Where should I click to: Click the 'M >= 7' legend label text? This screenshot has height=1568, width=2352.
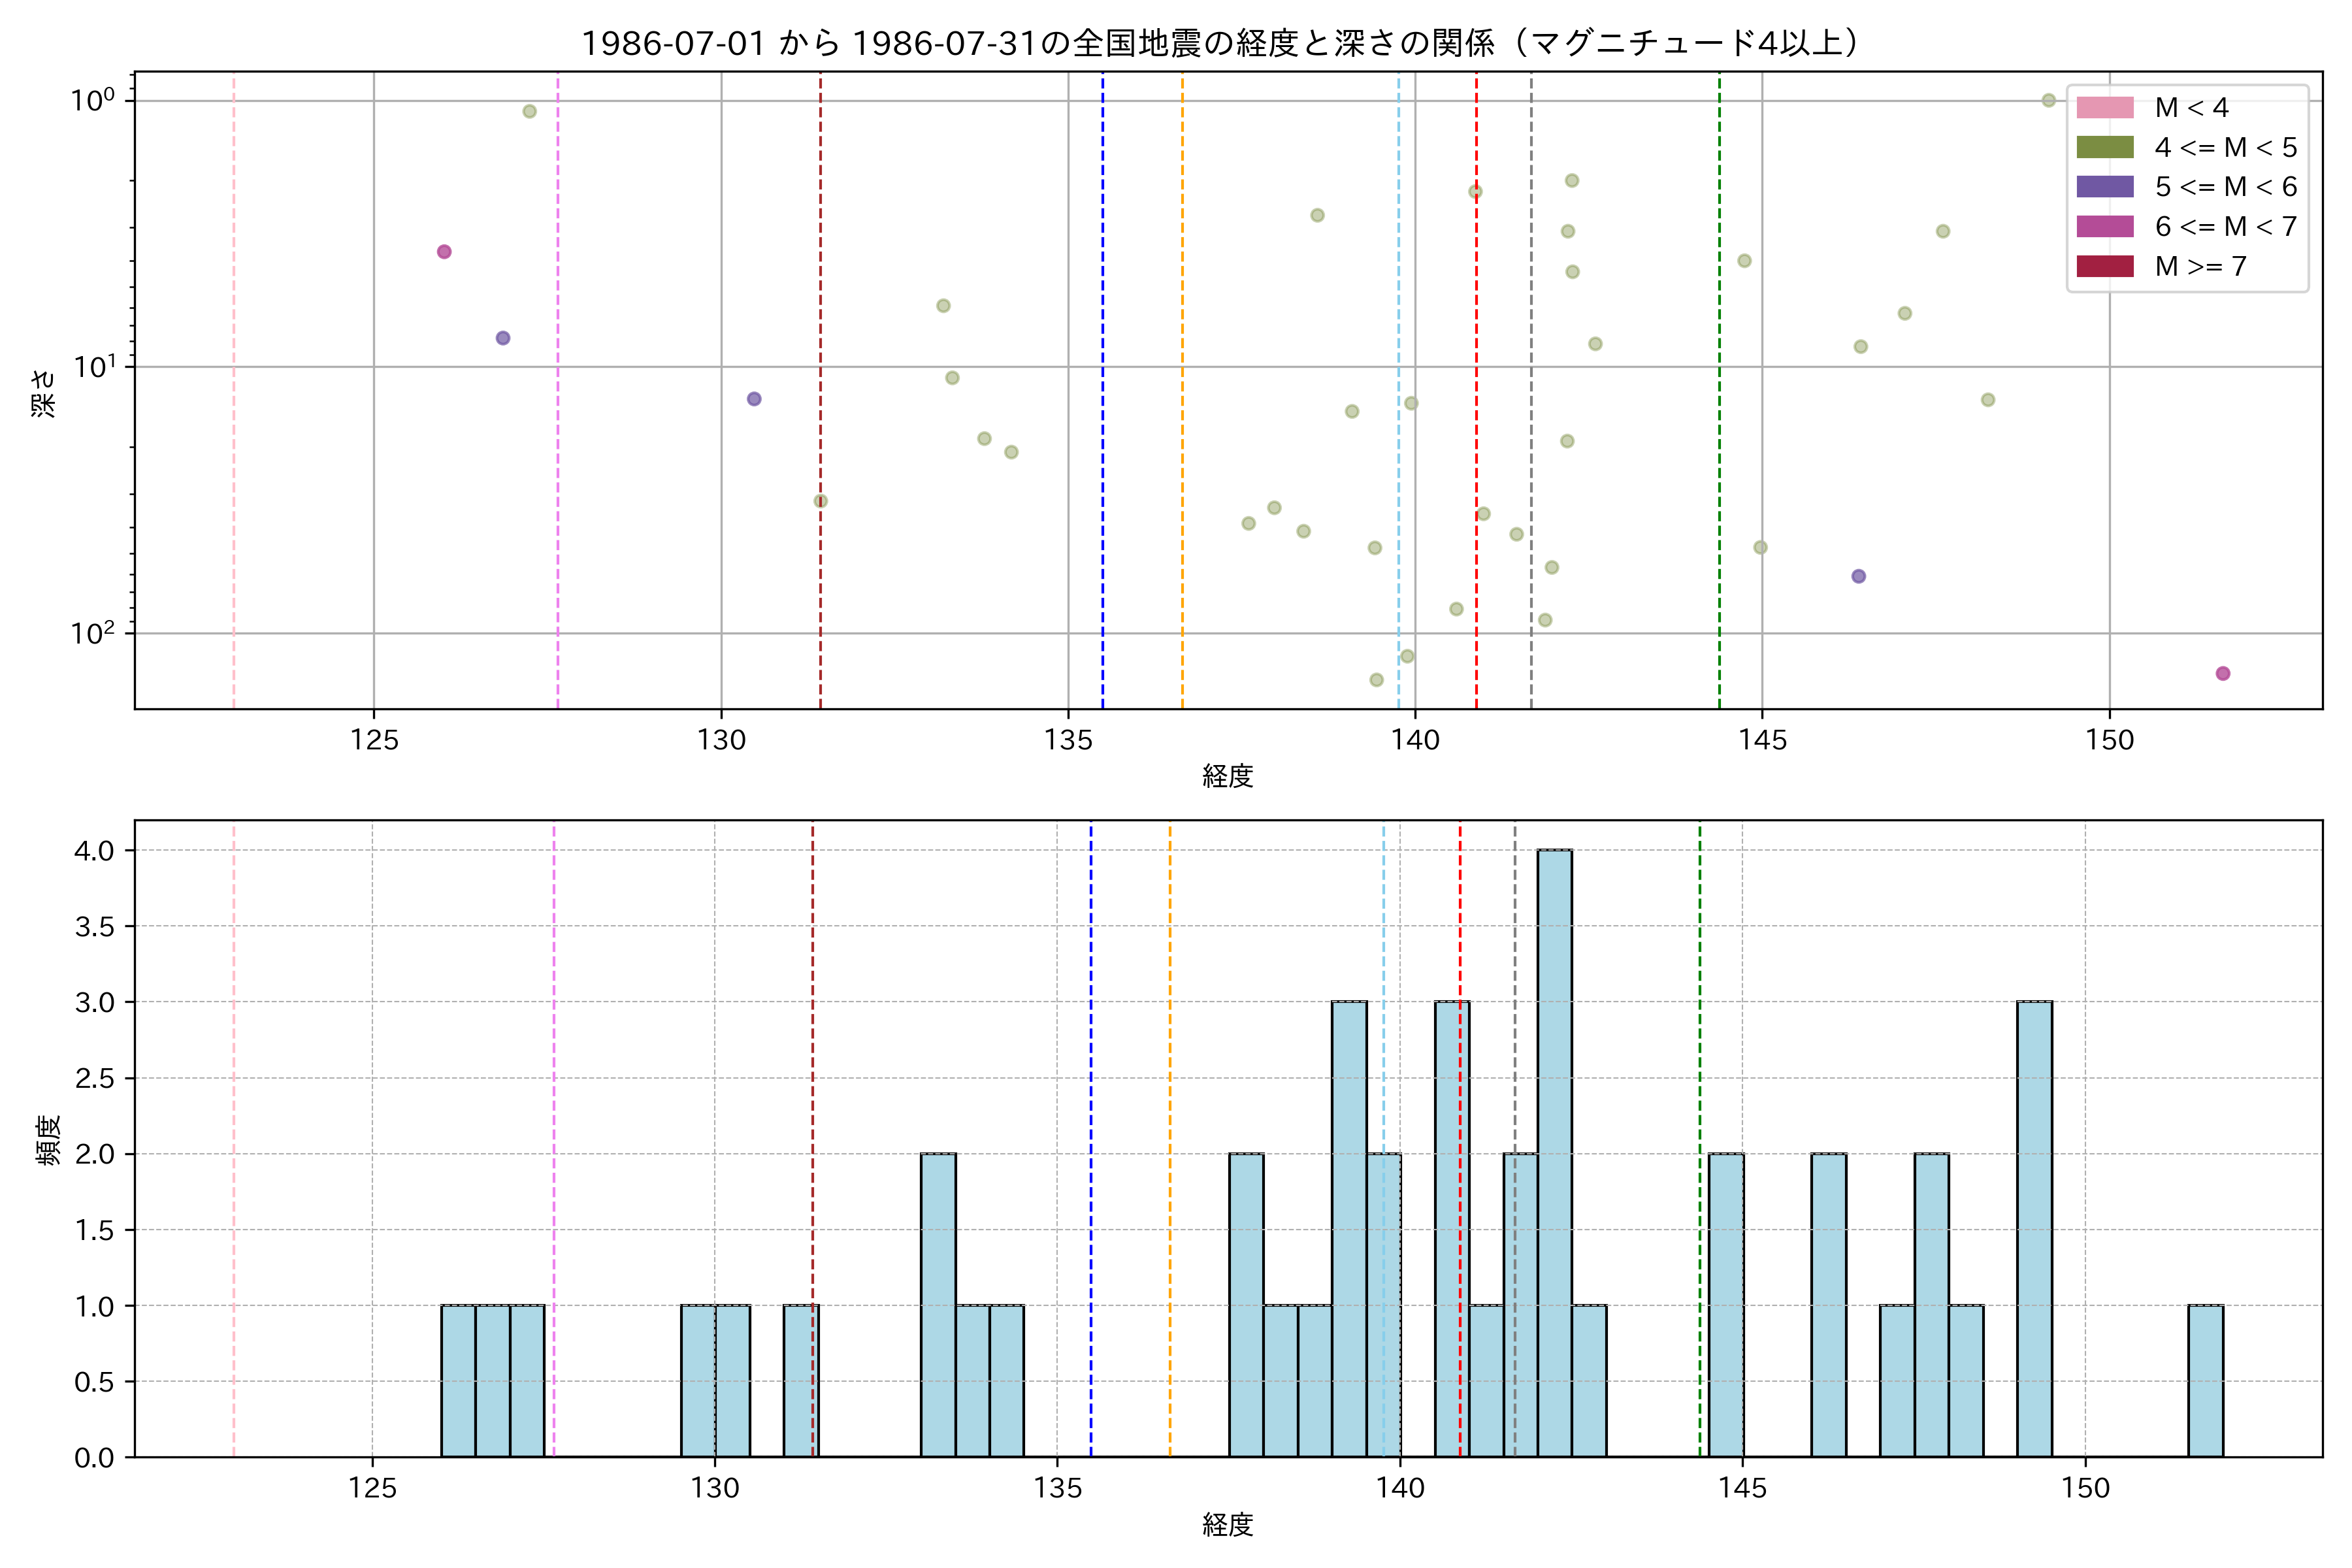[x=2200, y=266]
